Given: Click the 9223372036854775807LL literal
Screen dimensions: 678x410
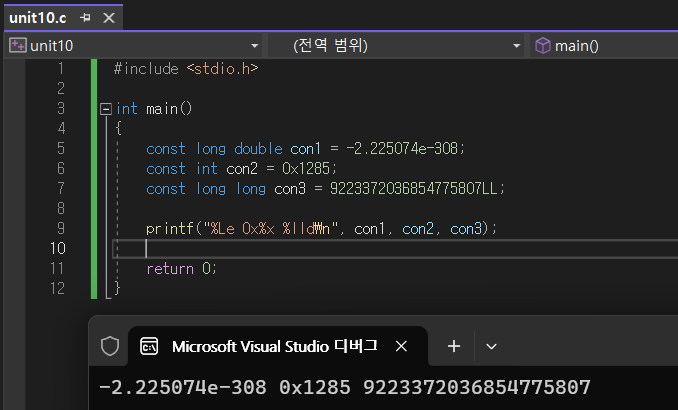Looking at the screenshot, I should [413, 189].
